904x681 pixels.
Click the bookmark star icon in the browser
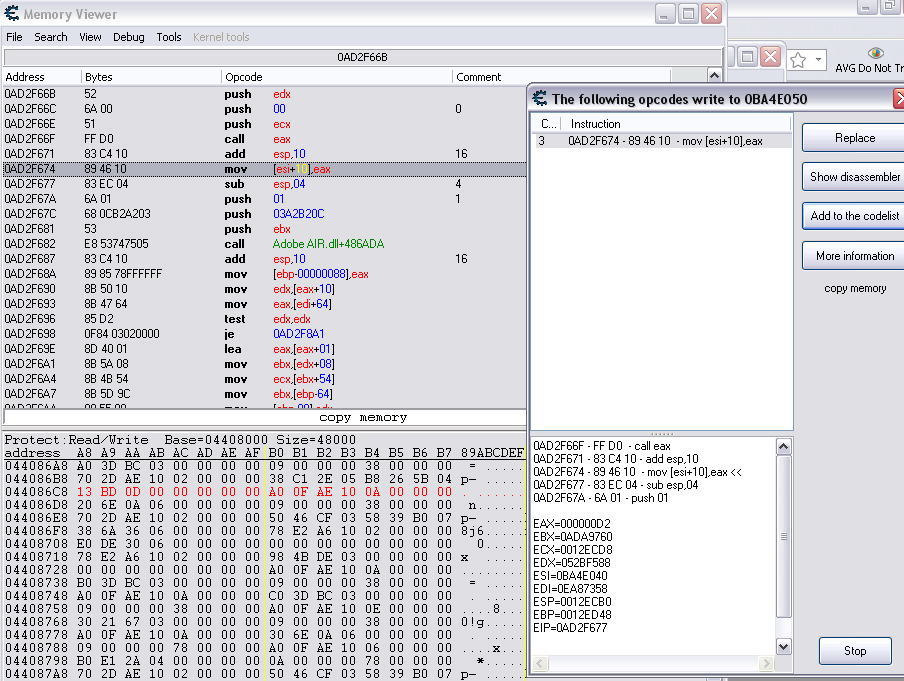pos(798,60)
